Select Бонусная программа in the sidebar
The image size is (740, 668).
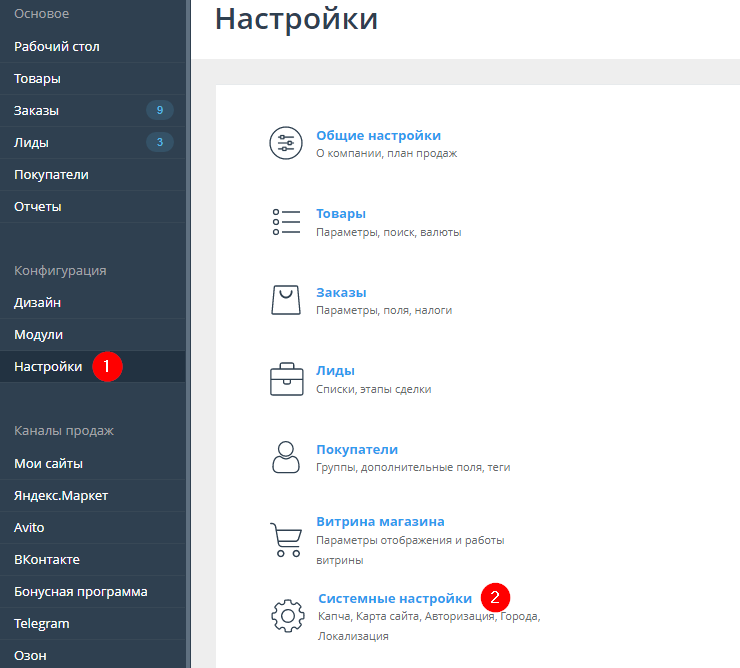pos(81,591)
